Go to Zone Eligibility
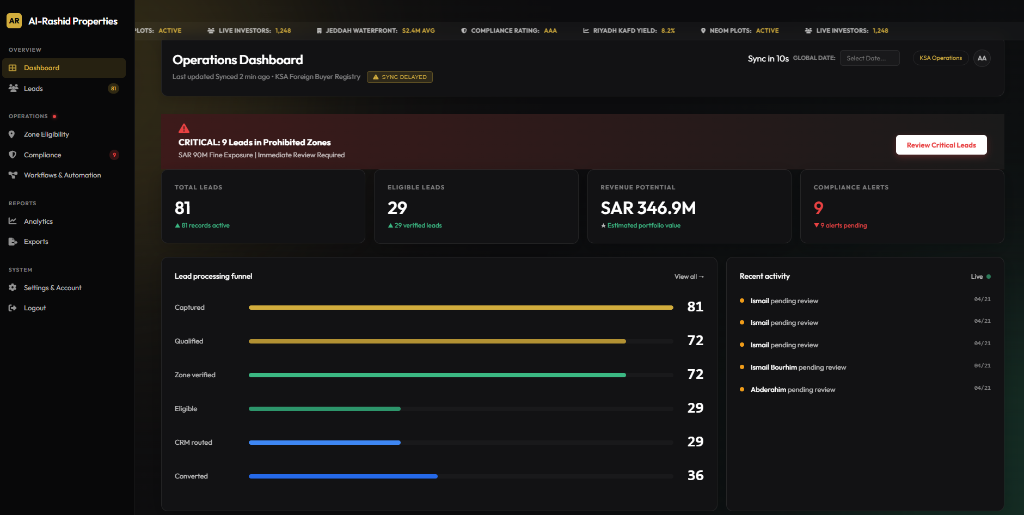The width and height of the screenshot is (1024, 515). pos(64,134)
